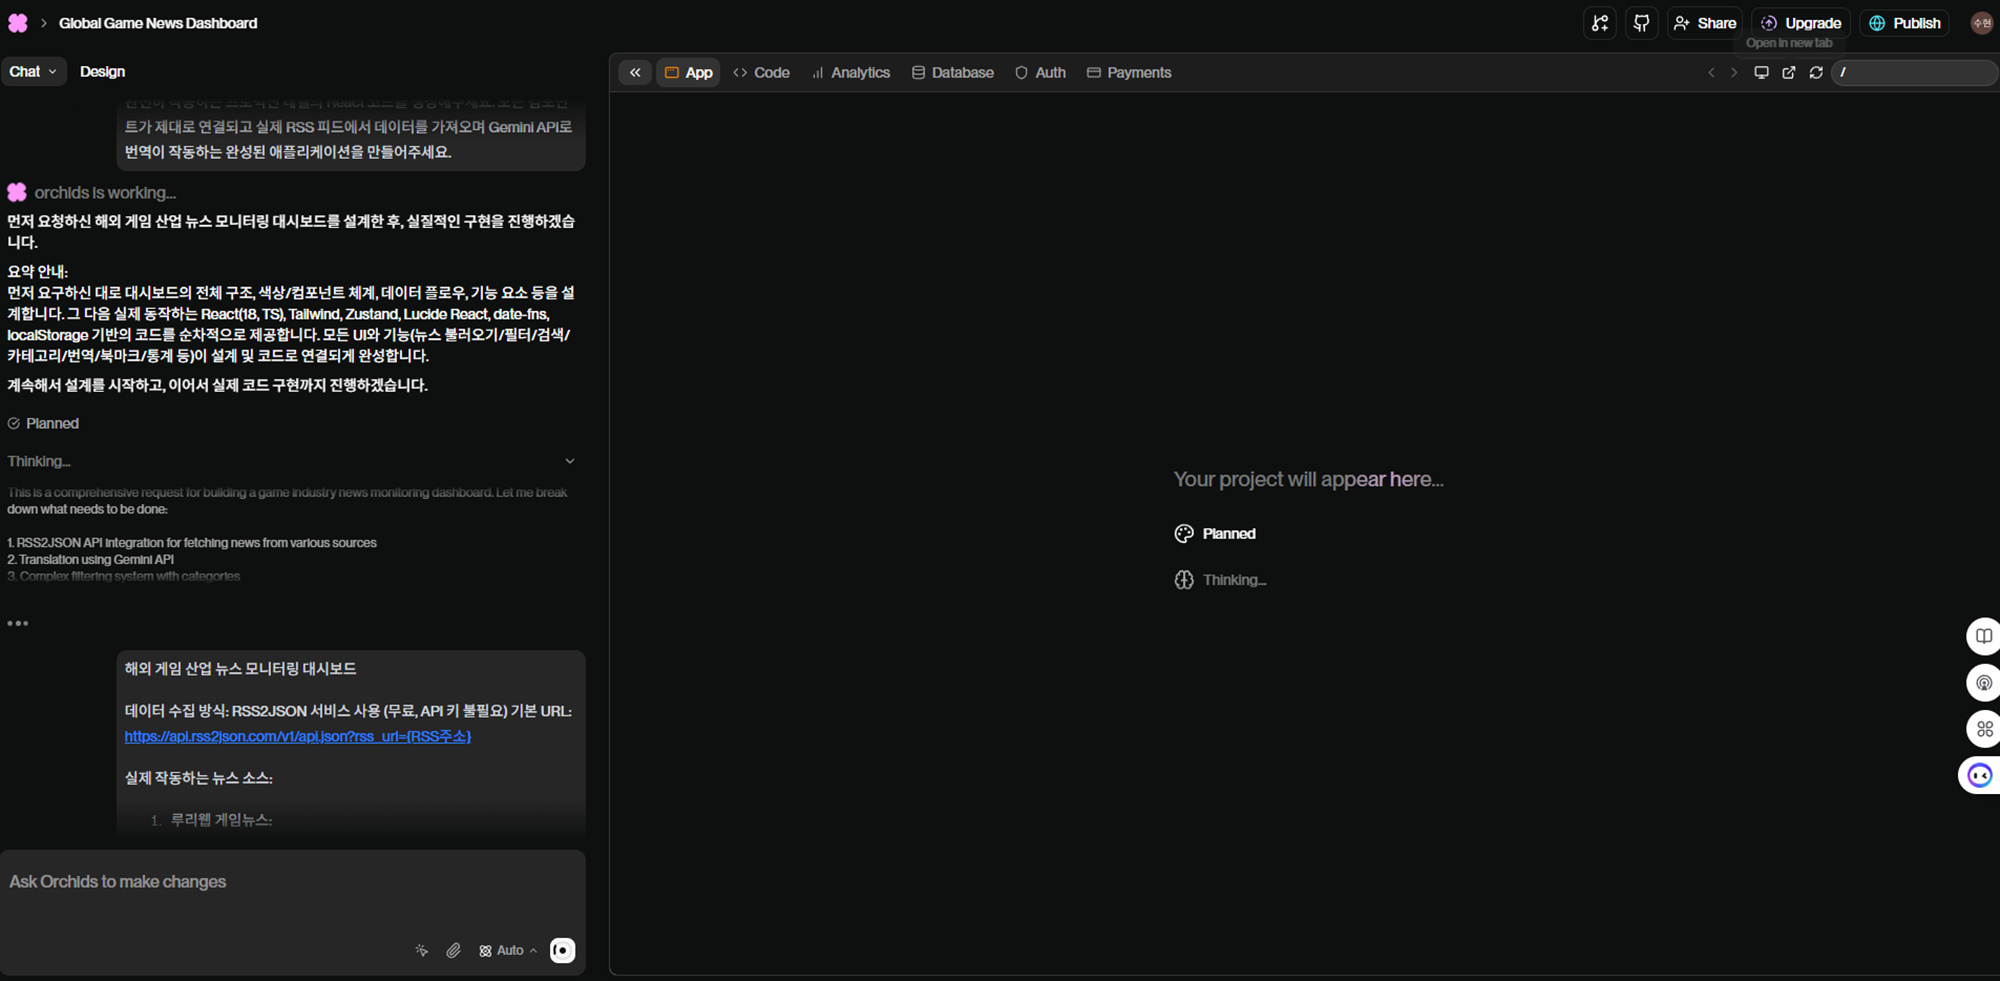Click the Publish button
The height and width of the screenshot is (981, 2000).
coord(1904,23)
